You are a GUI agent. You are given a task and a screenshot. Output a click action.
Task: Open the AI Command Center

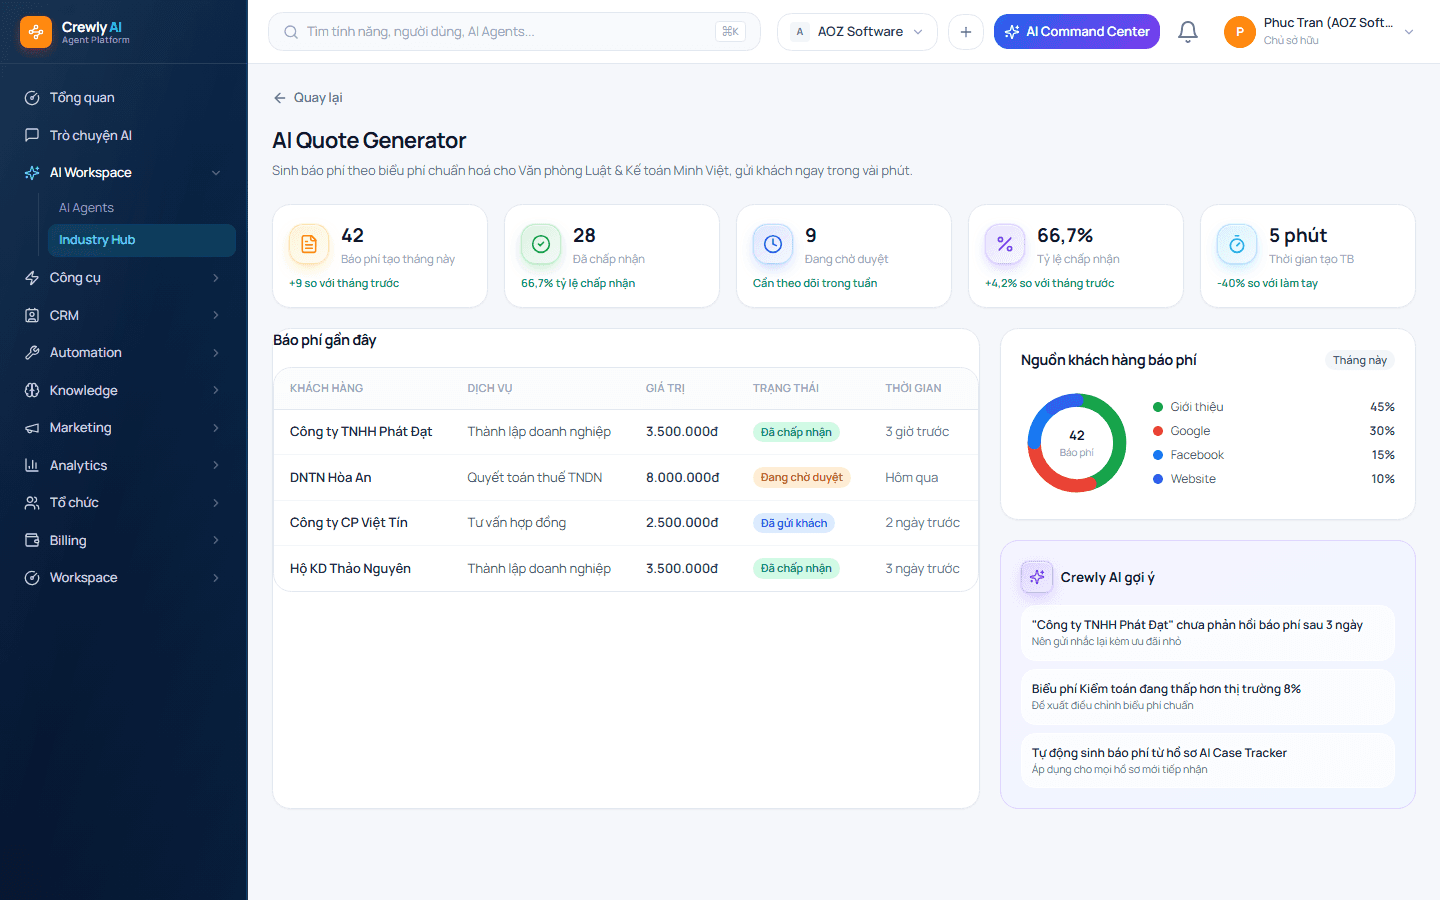pyautogui.click(x=1077, y=32)
